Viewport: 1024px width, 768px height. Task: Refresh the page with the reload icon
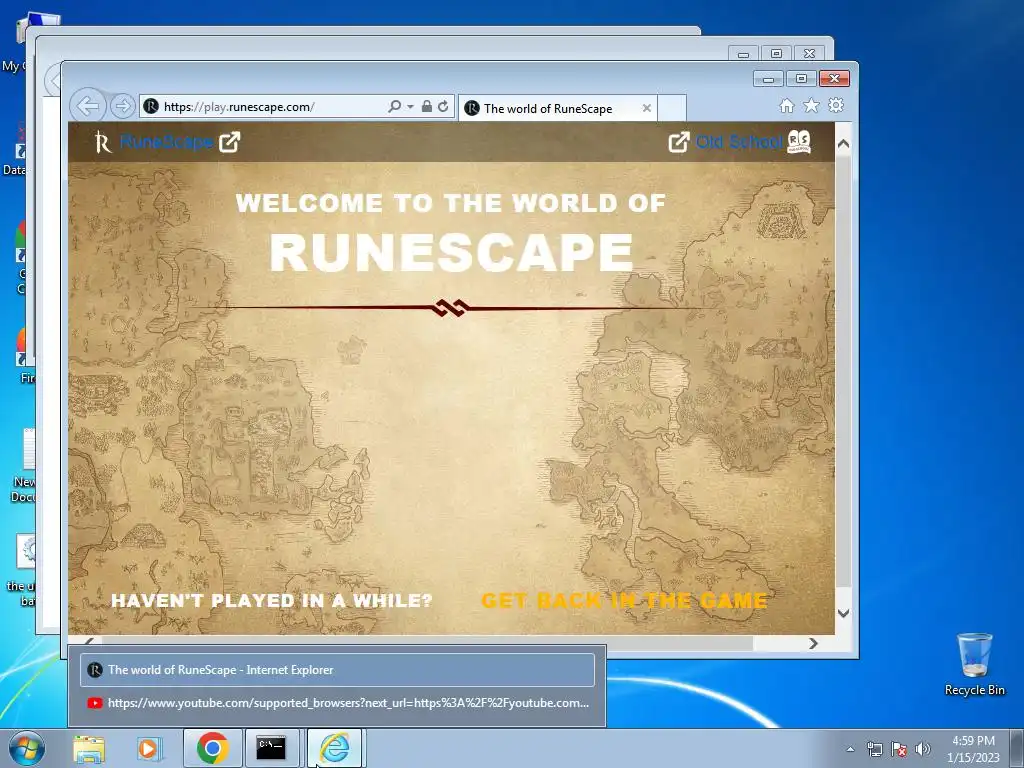pyautogui.click(x=443, y=106)
